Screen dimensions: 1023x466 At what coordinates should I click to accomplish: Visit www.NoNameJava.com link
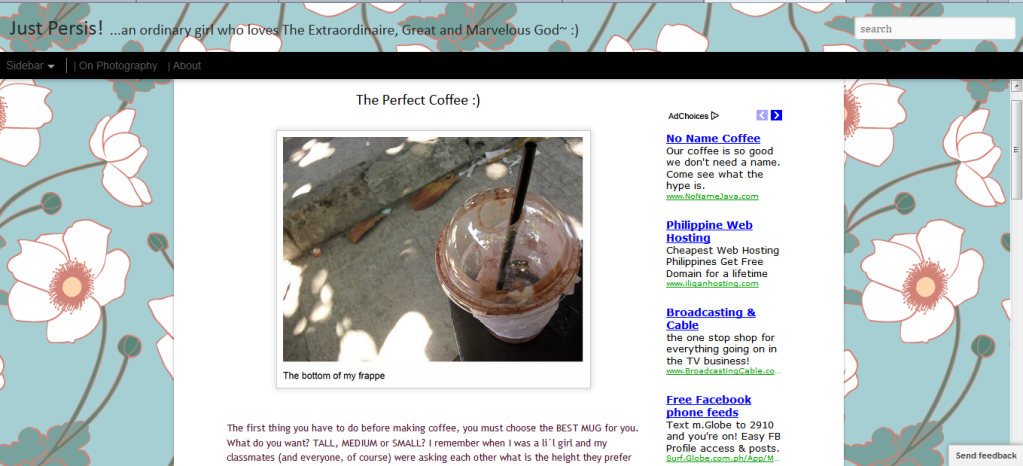pyautogui.click(x=712, y=196)
